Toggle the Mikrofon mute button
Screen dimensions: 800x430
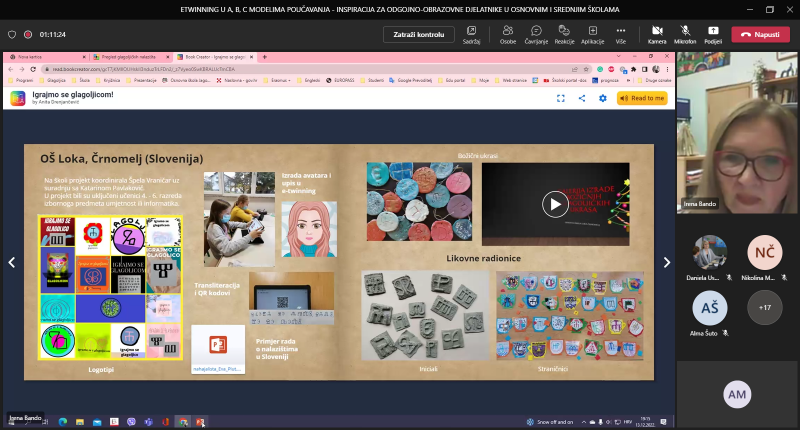click(x=685, y=31)
